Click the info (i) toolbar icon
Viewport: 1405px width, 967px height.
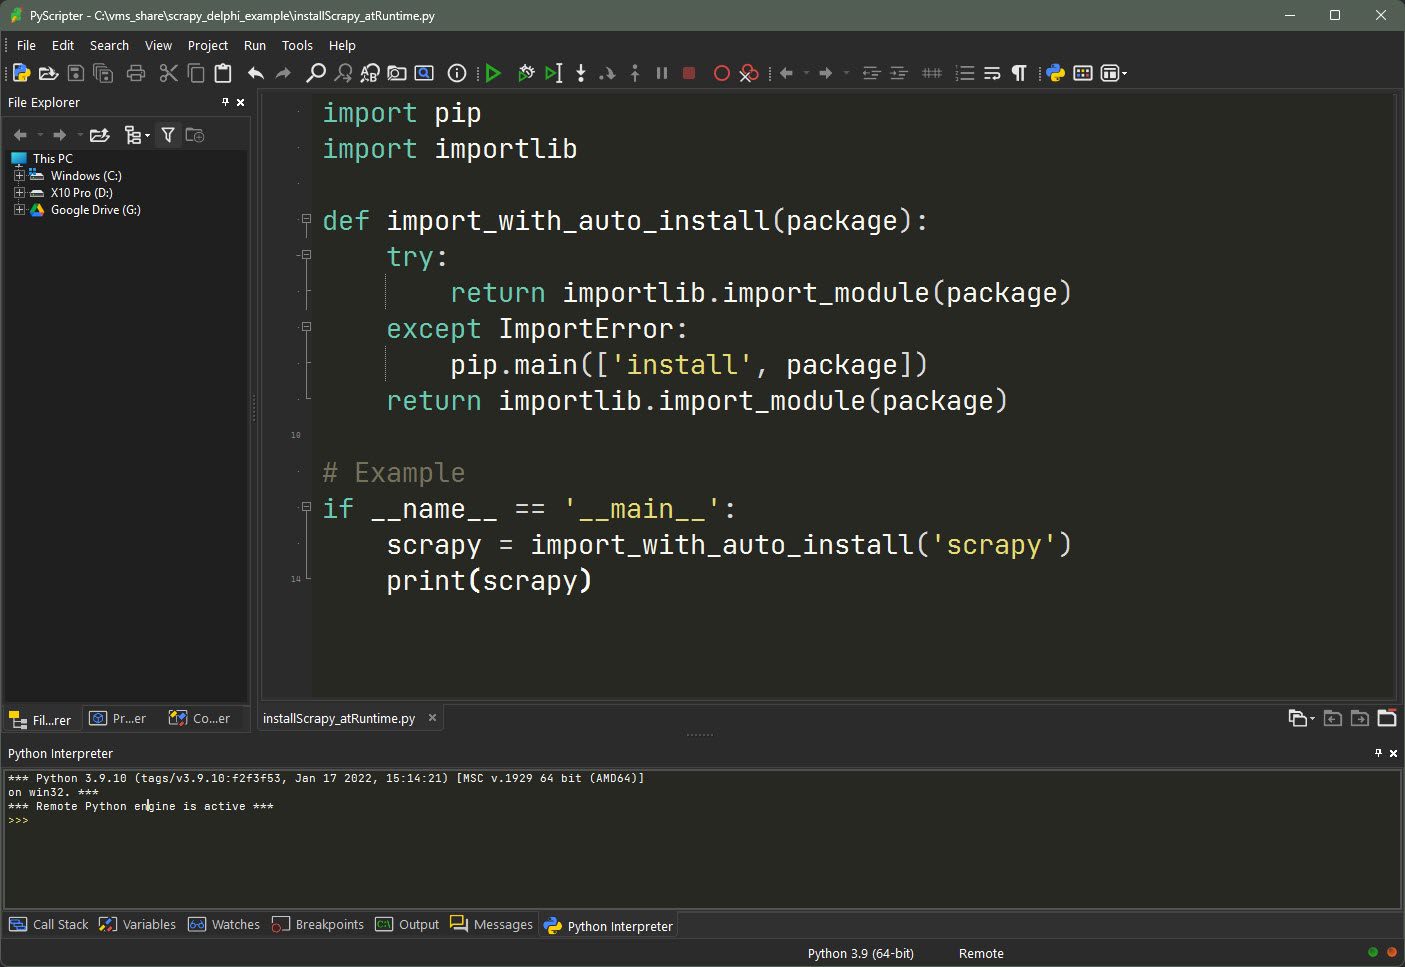click(457, 73)
